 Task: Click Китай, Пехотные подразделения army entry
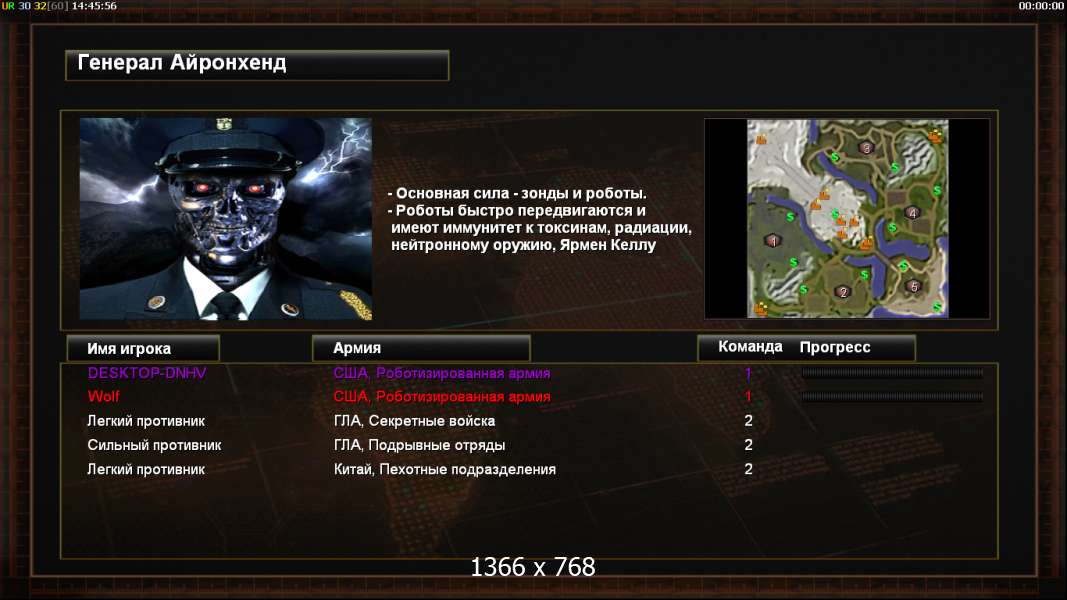[x=444, y=469]
